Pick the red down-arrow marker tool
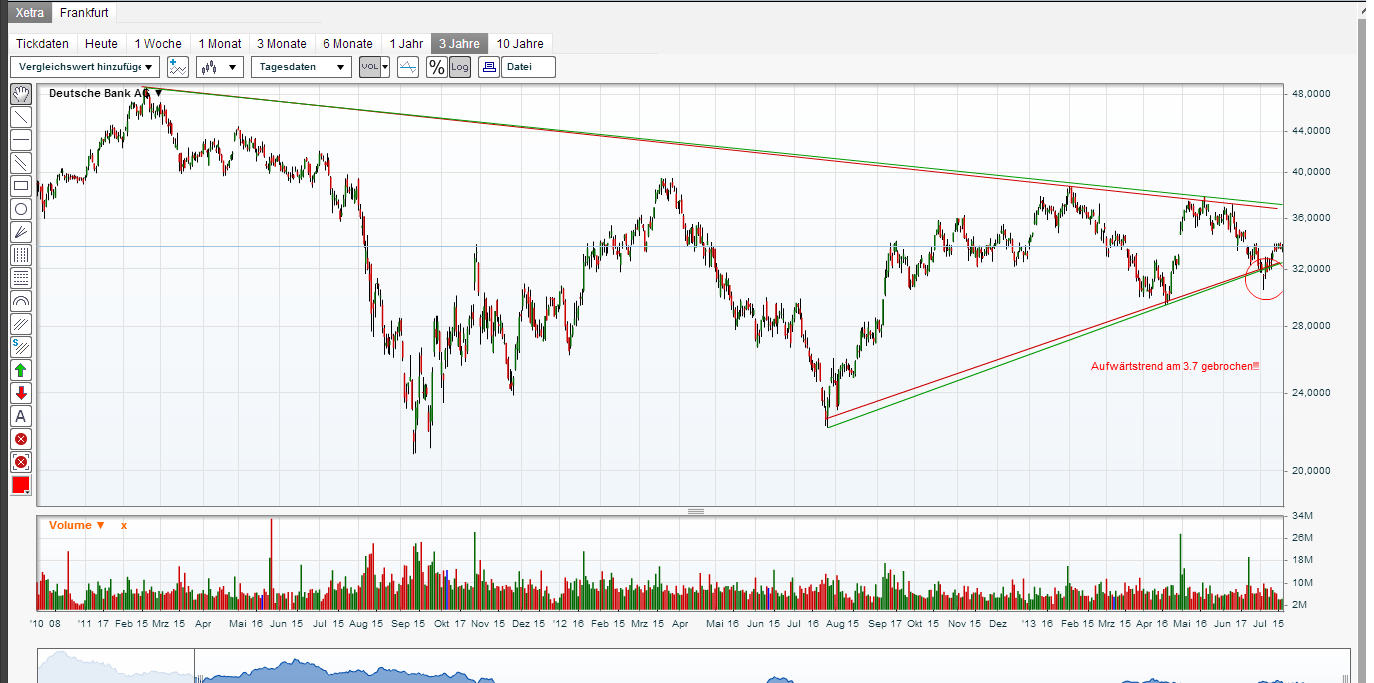Viewport: 1374px width, 683px height. [x=20, y=393]
